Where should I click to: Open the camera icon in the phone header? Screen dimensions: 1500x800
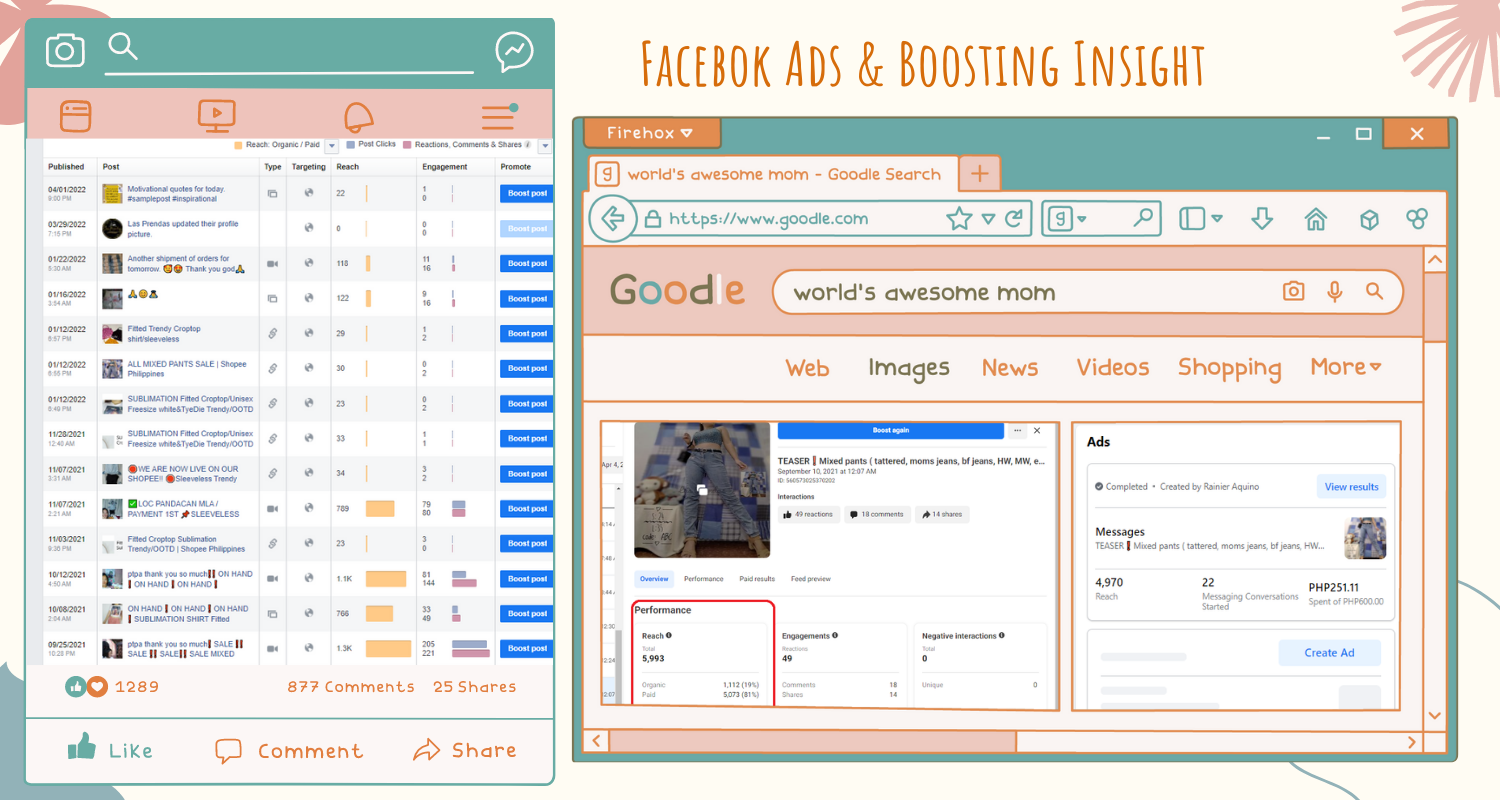[65, 50]
